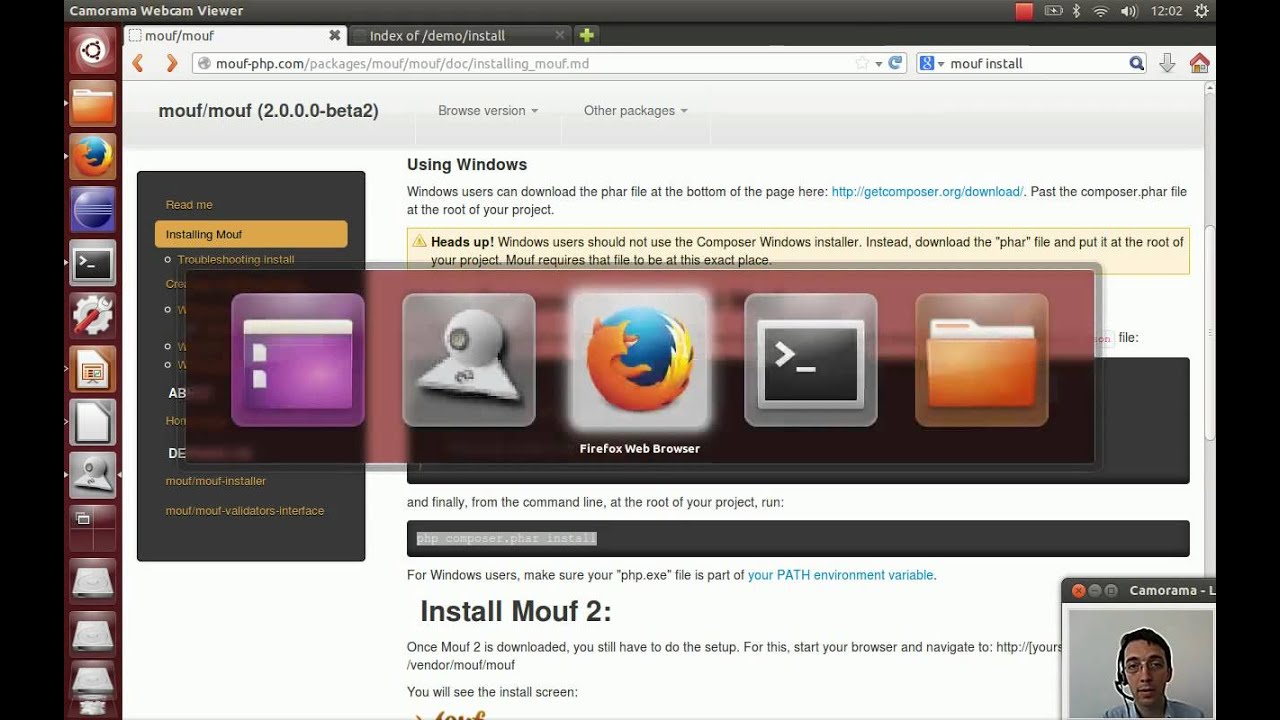Open the getcomposer.org/download link

point(927,191)
